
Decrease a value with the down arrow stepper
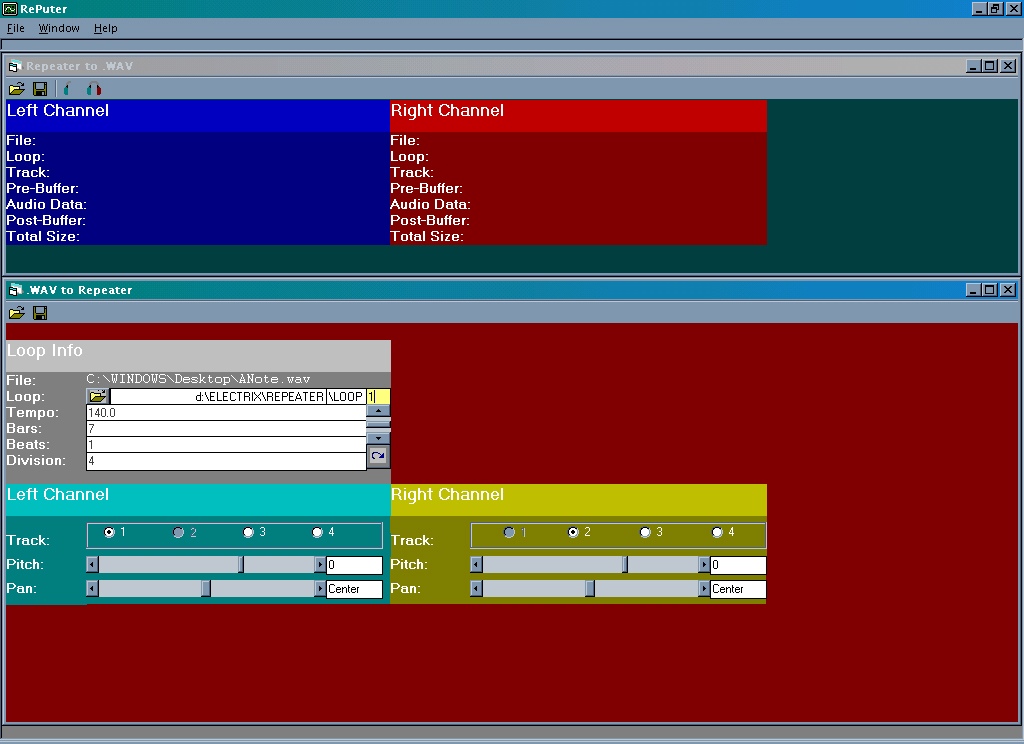coord(377,437)
